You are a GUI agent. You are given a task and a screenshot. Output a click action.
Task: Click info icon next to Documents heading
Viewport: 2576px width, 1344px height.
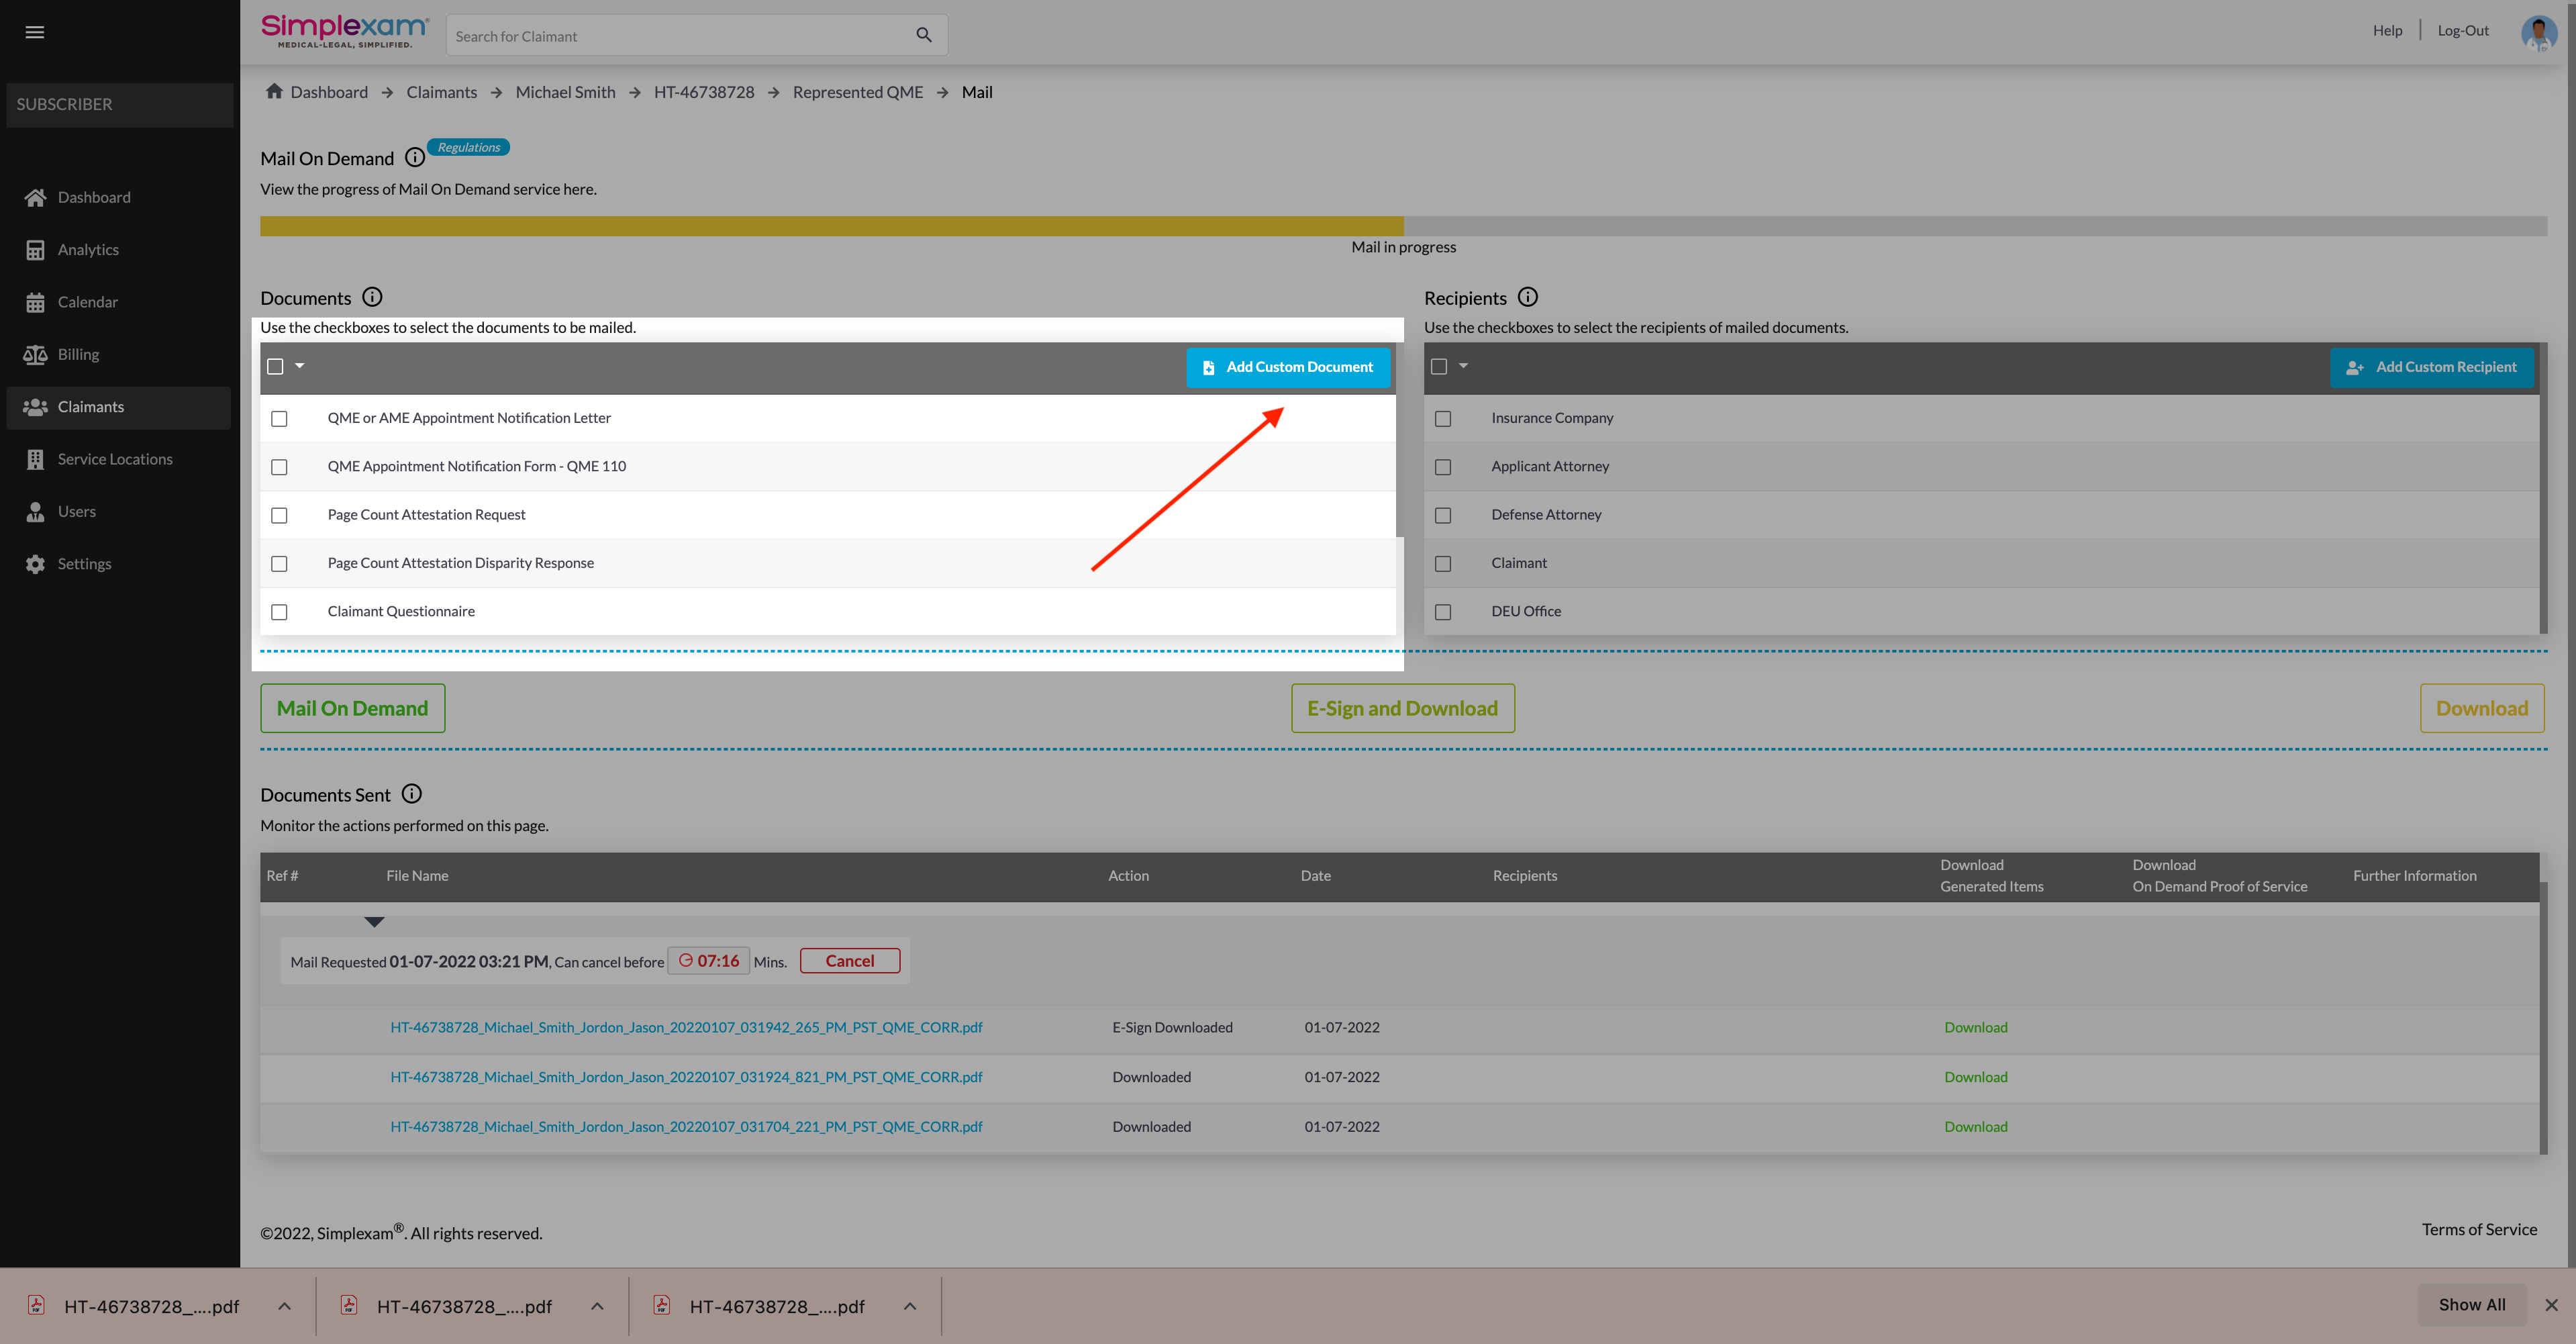pos(372,297)
